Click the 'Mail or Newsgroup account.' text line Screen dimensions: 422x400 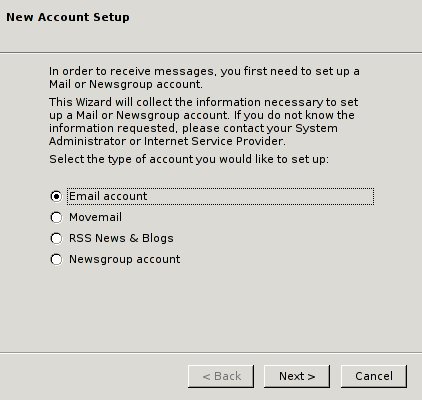coord(126,84)
